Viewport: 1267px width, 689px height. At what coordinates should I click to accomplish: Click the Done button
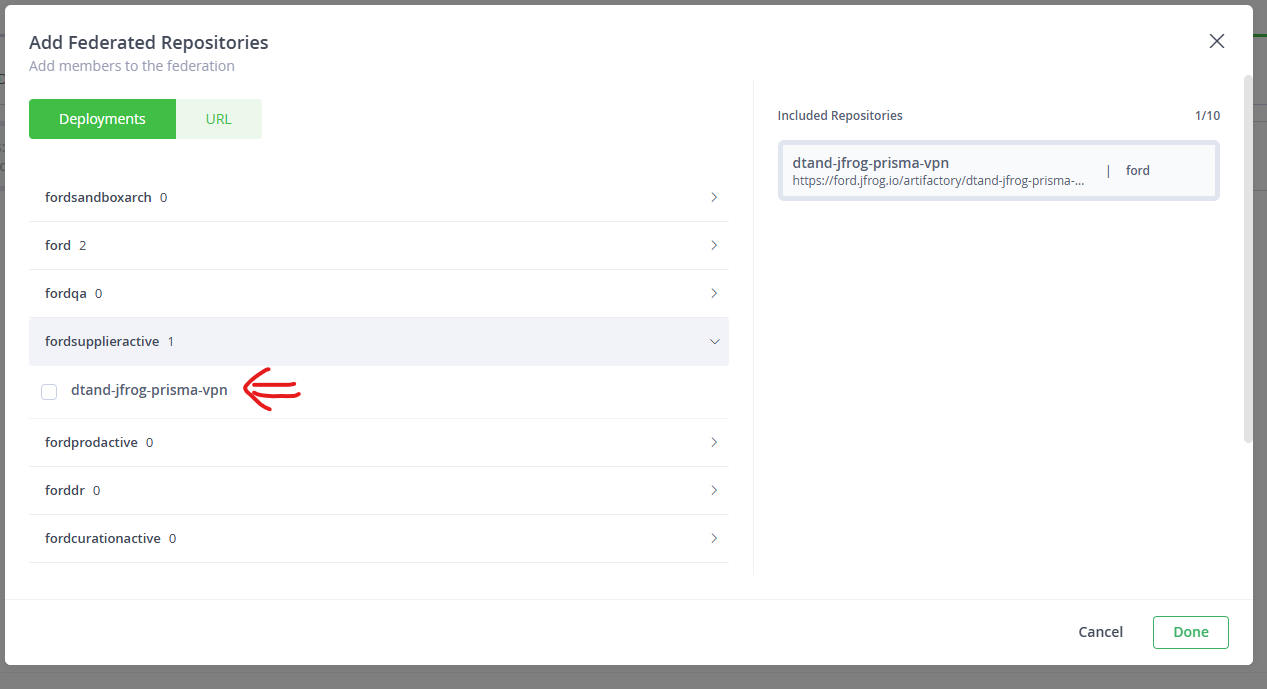(x=1190, y=632)
